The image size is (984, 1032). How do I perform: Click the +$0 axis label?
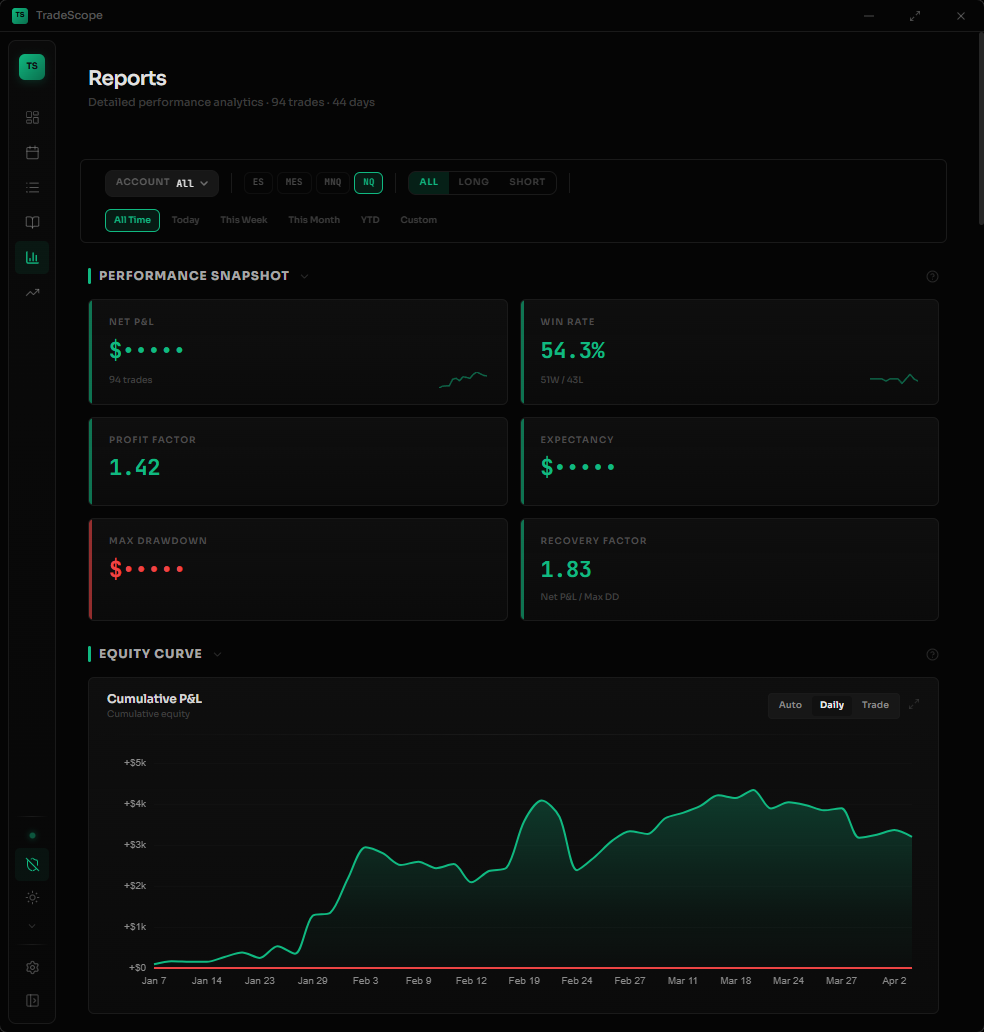click(x=137, y=968)
